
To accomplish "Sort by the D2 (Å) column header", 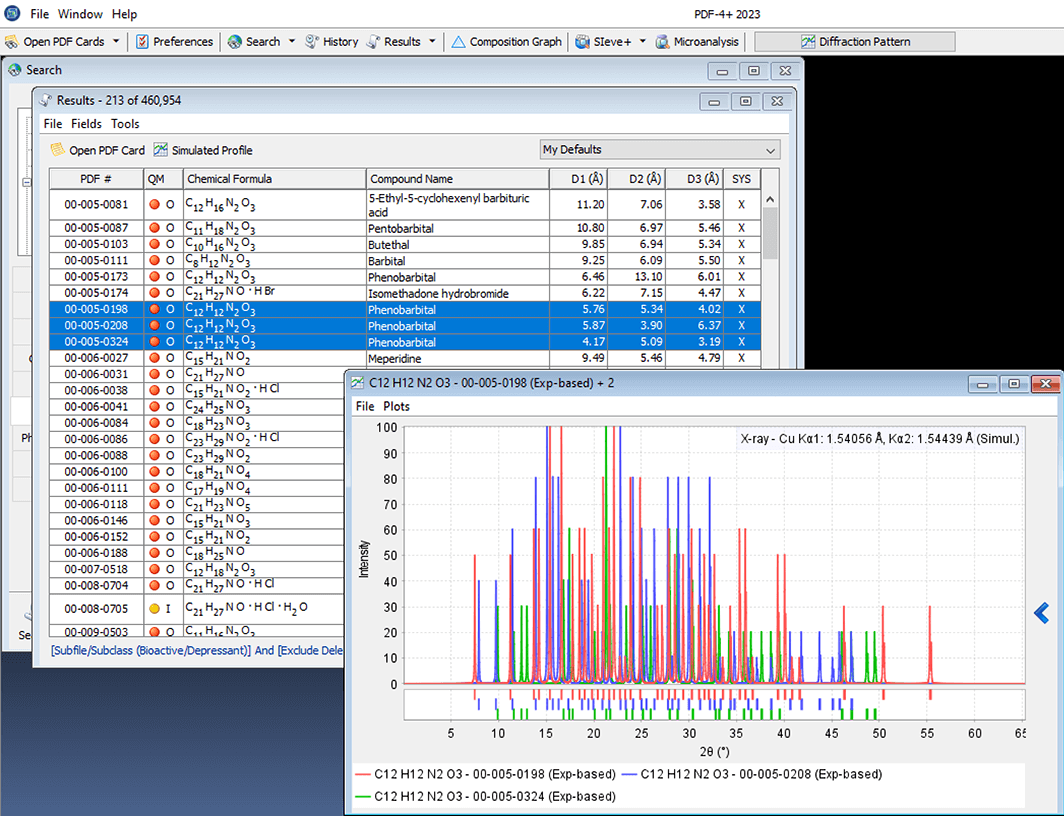I will tap(636, 178).
